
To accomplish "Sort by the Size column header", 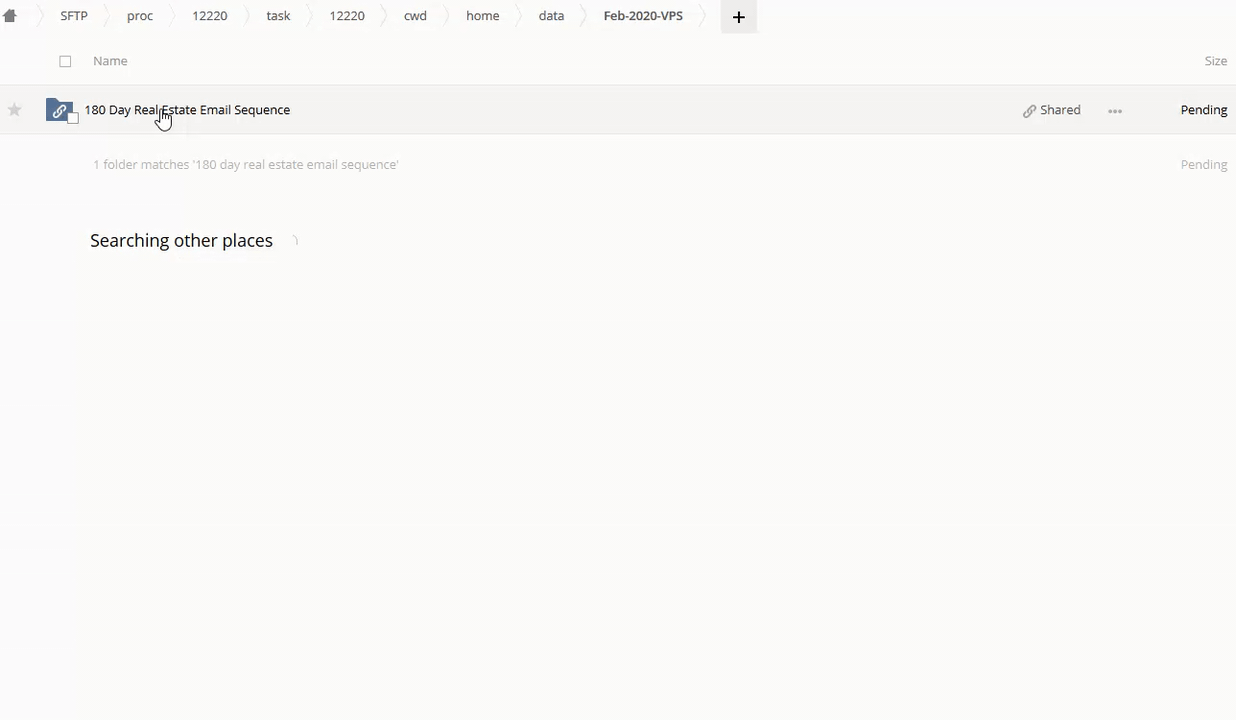I will pos(1215,61).
